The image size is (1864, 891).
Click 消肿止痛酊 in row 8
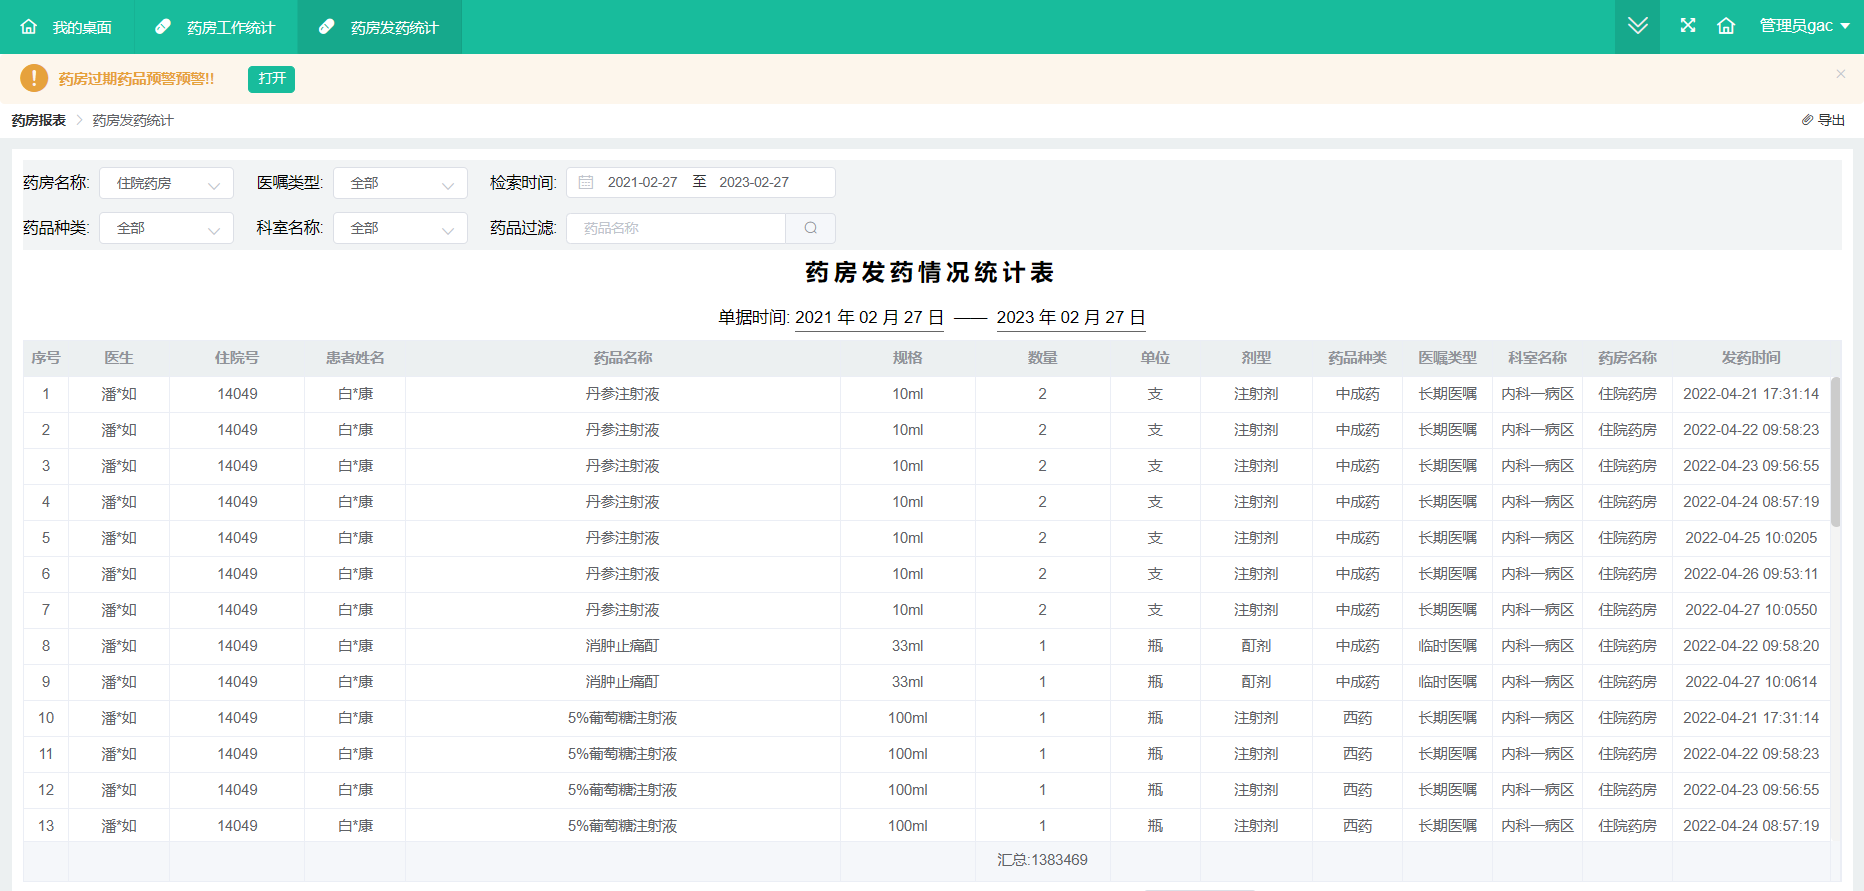(x=623, y=646)
